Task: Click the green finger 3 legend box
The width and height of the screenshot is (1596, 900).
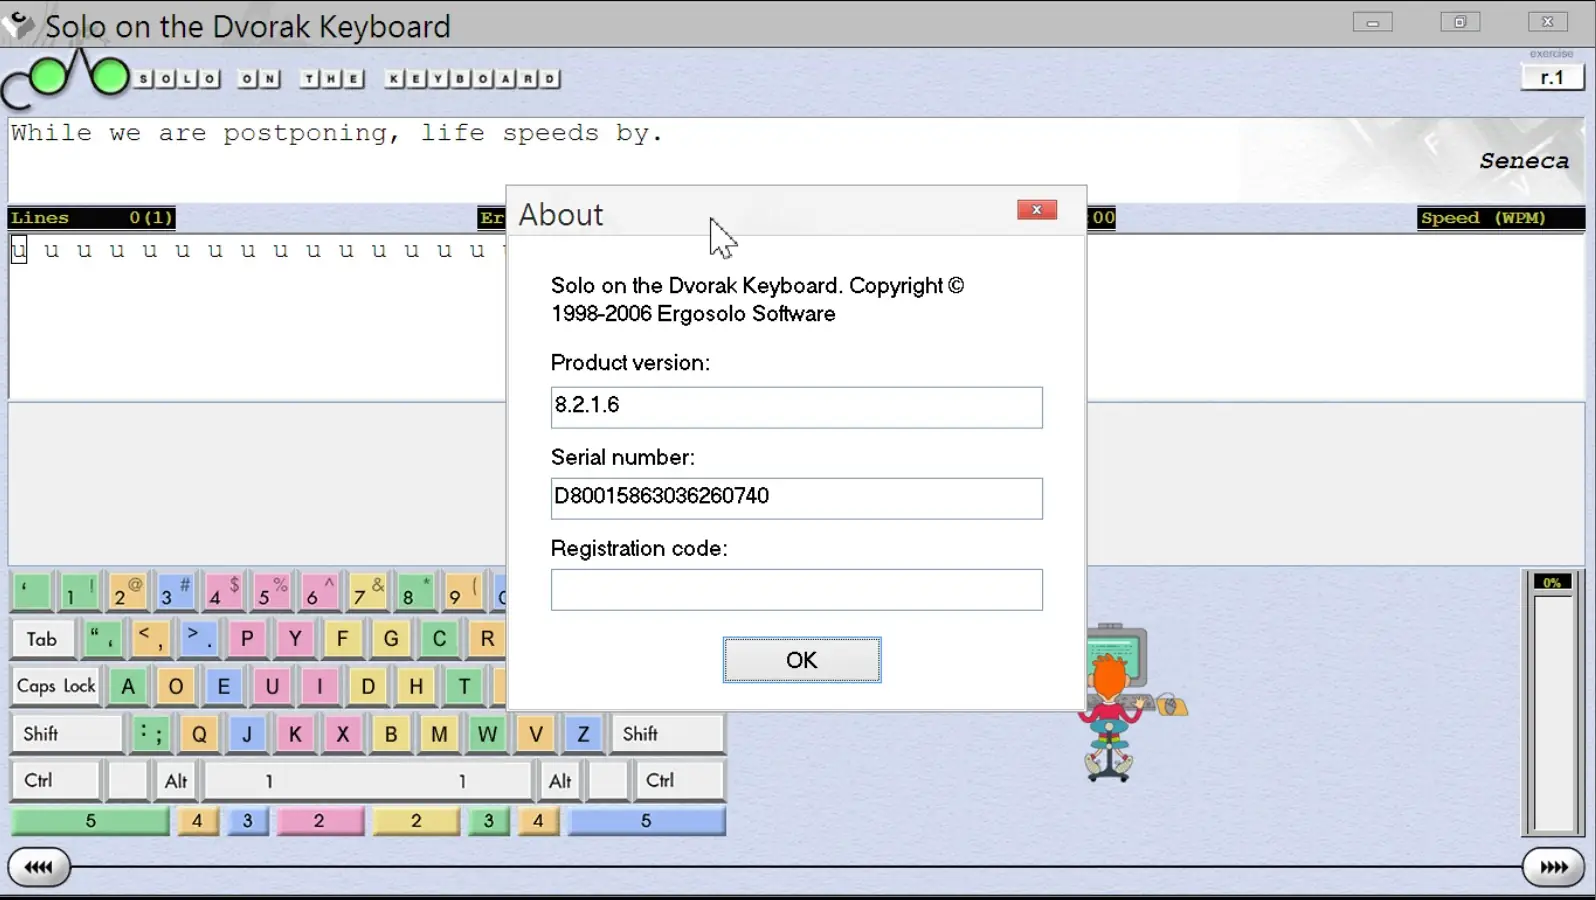Action: click(x=488, y=821)
